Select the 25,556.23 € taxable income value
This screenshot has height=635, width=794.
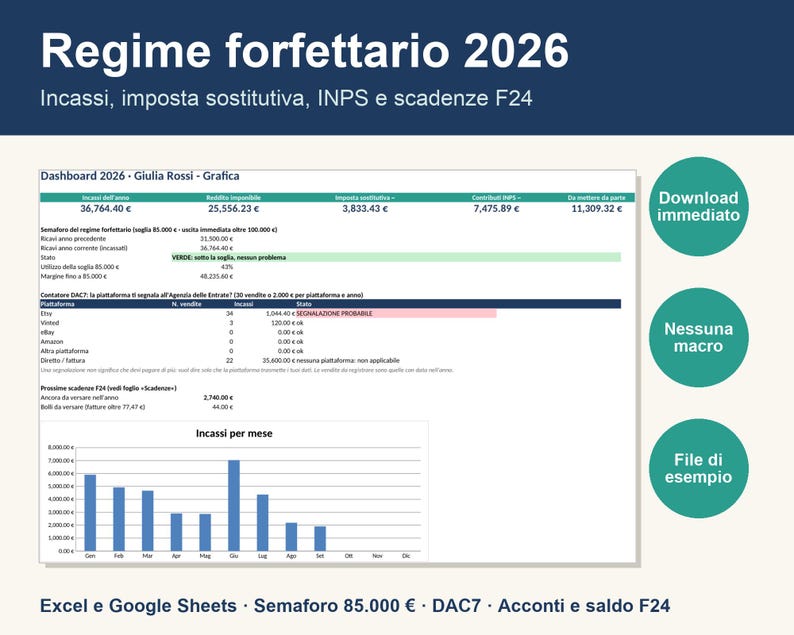point(233,209)
